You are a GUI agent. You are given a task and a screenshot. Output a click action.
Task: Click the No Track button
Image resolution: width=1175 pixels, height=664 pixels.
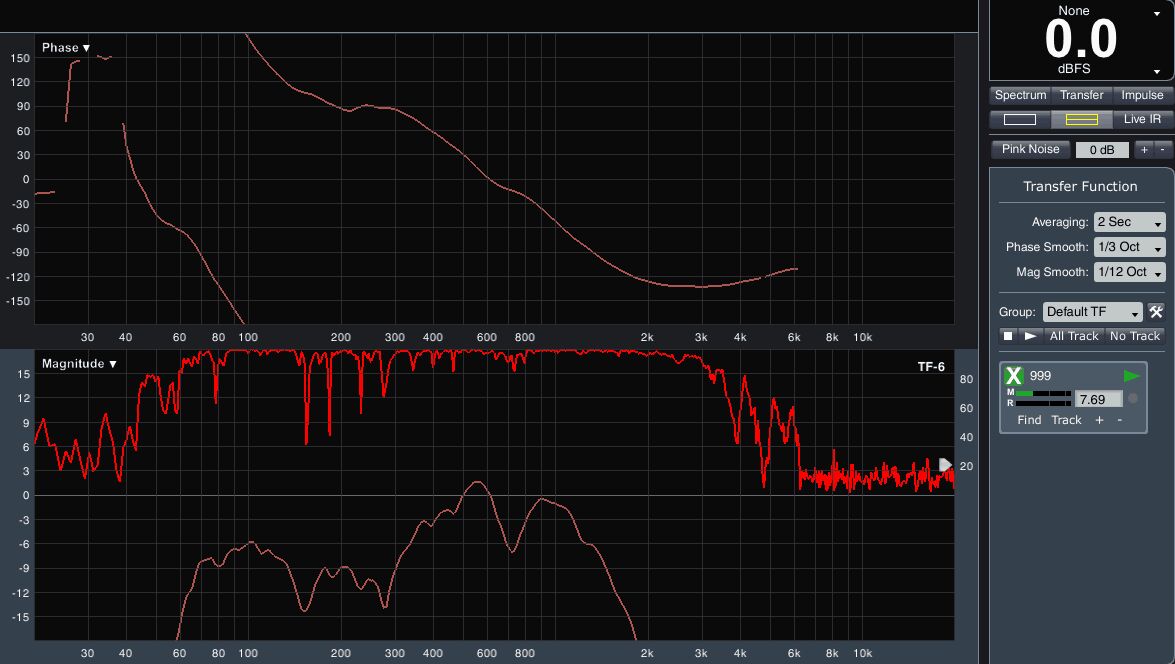1135,336
